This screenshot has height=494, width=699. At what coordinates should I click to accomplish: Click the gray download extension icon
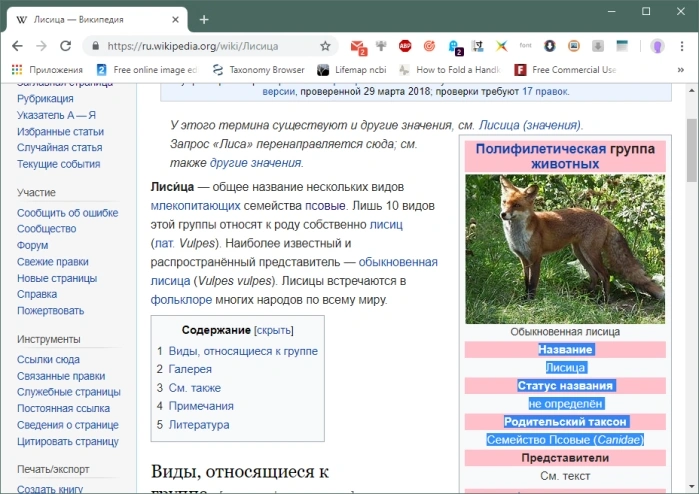598,45
